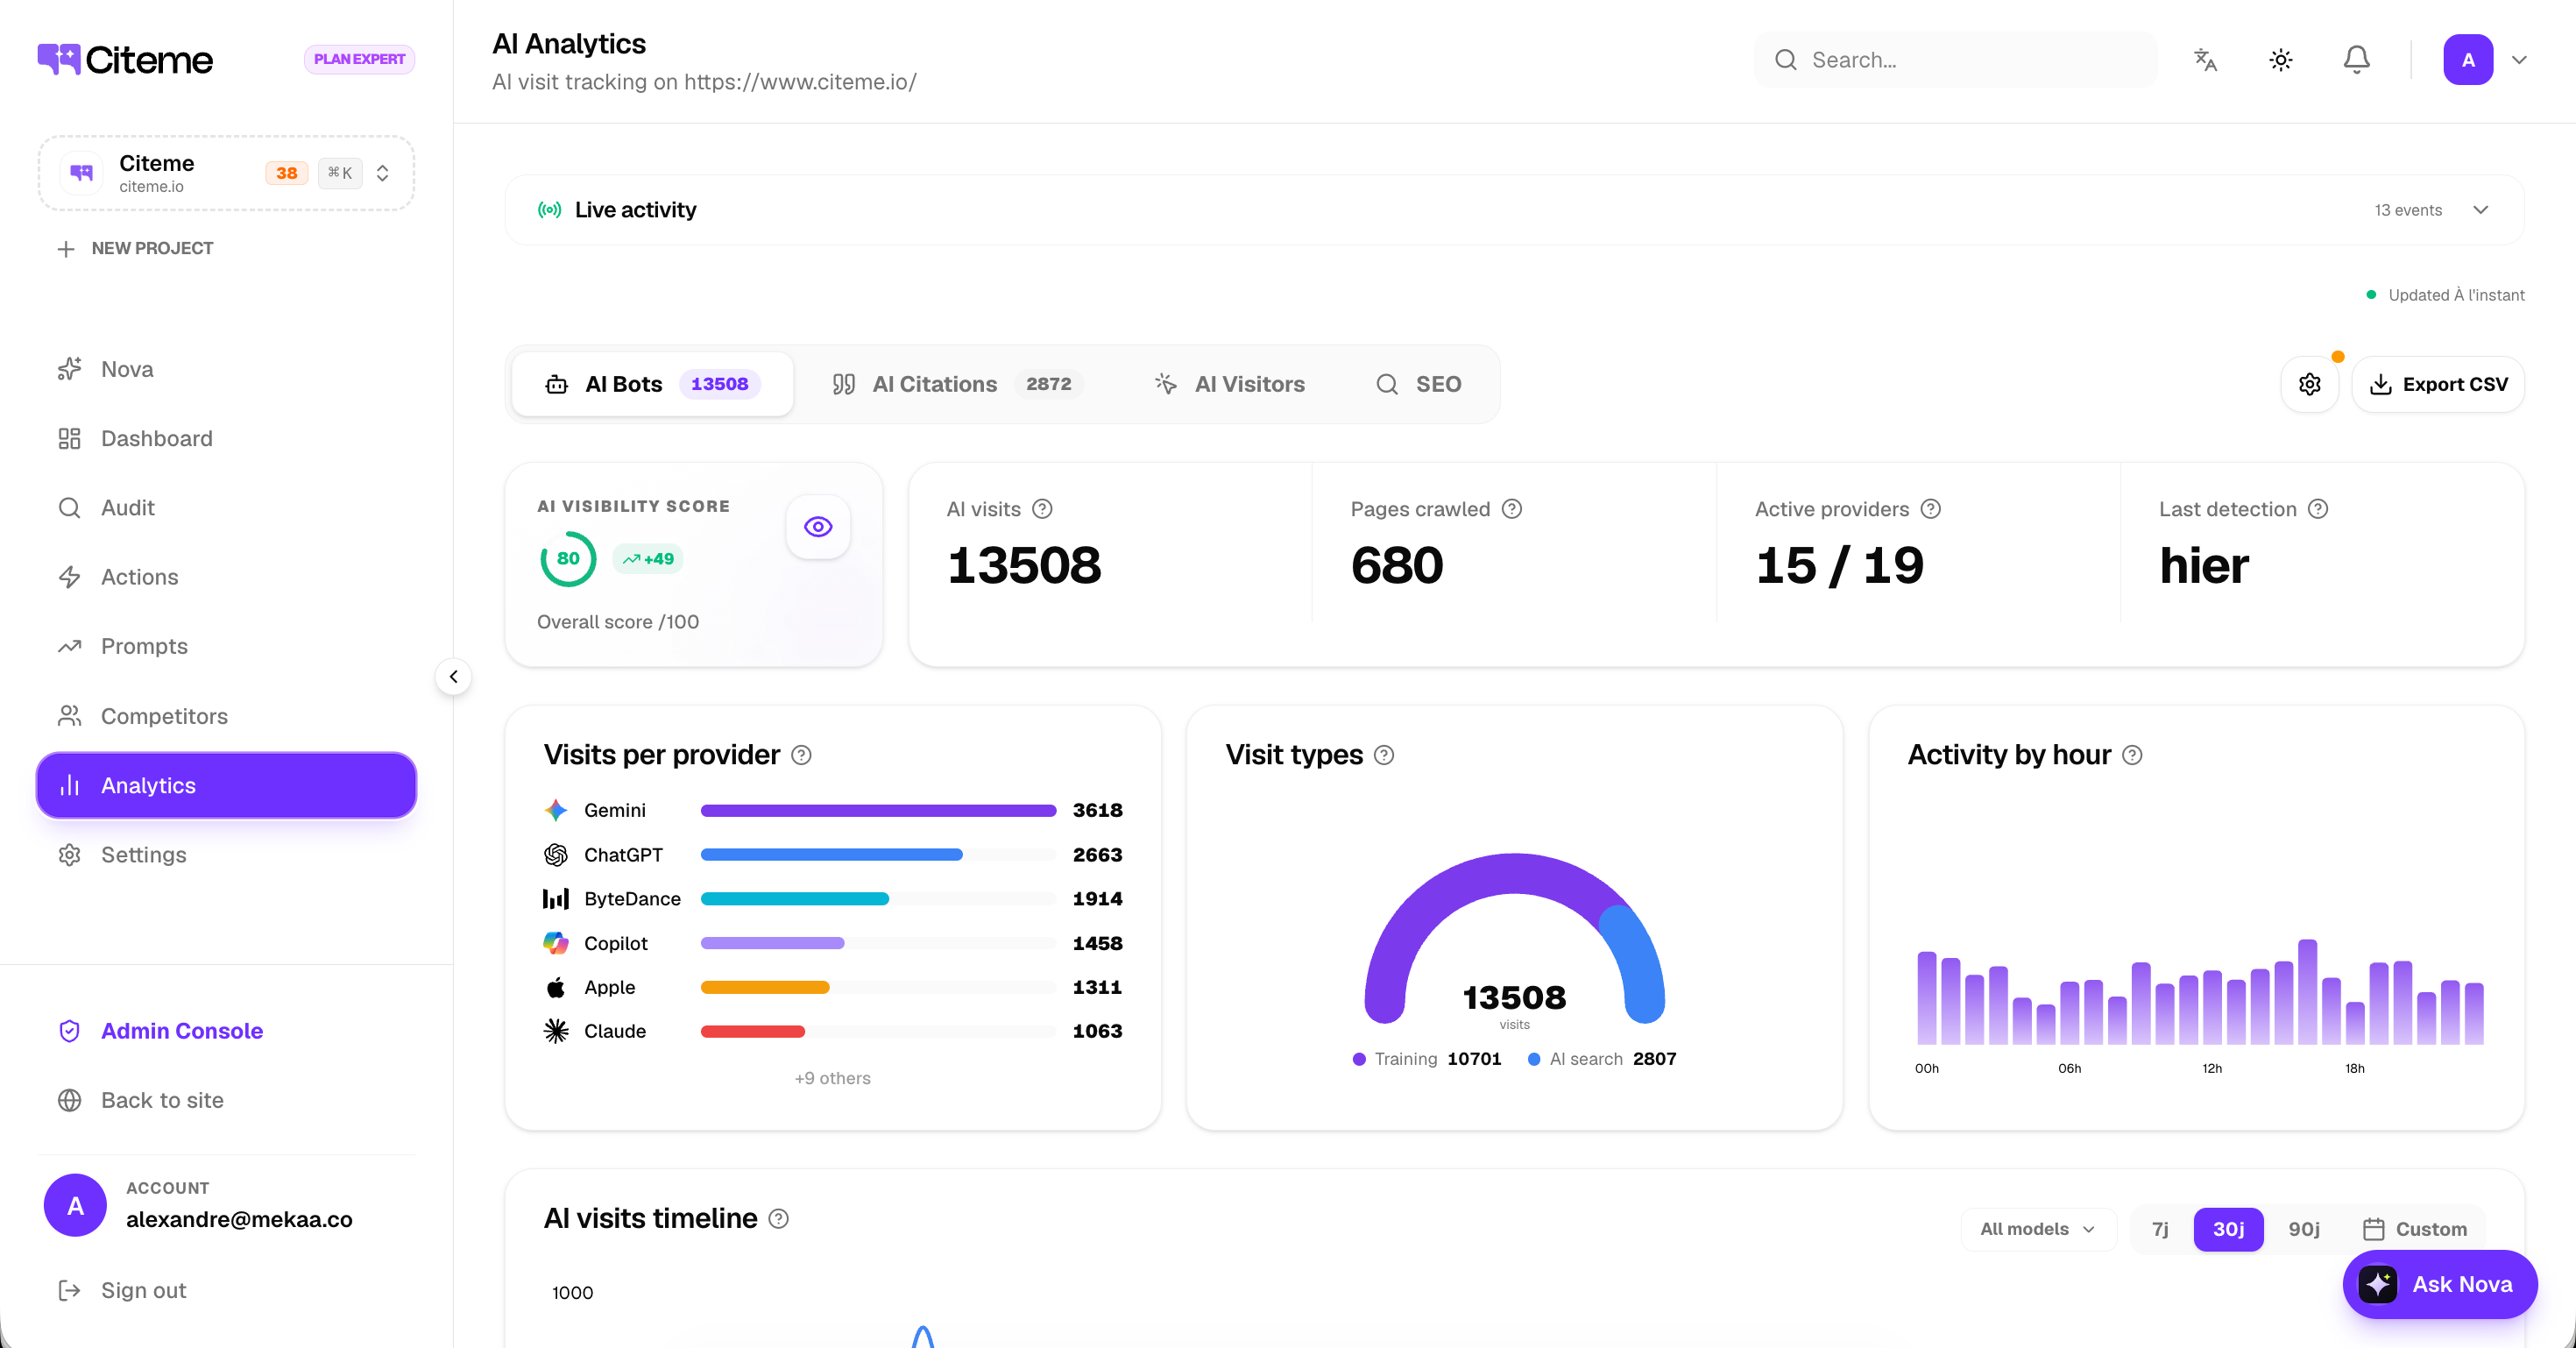
Task: Open the Citeme project switcher
Action: point(226,173)
